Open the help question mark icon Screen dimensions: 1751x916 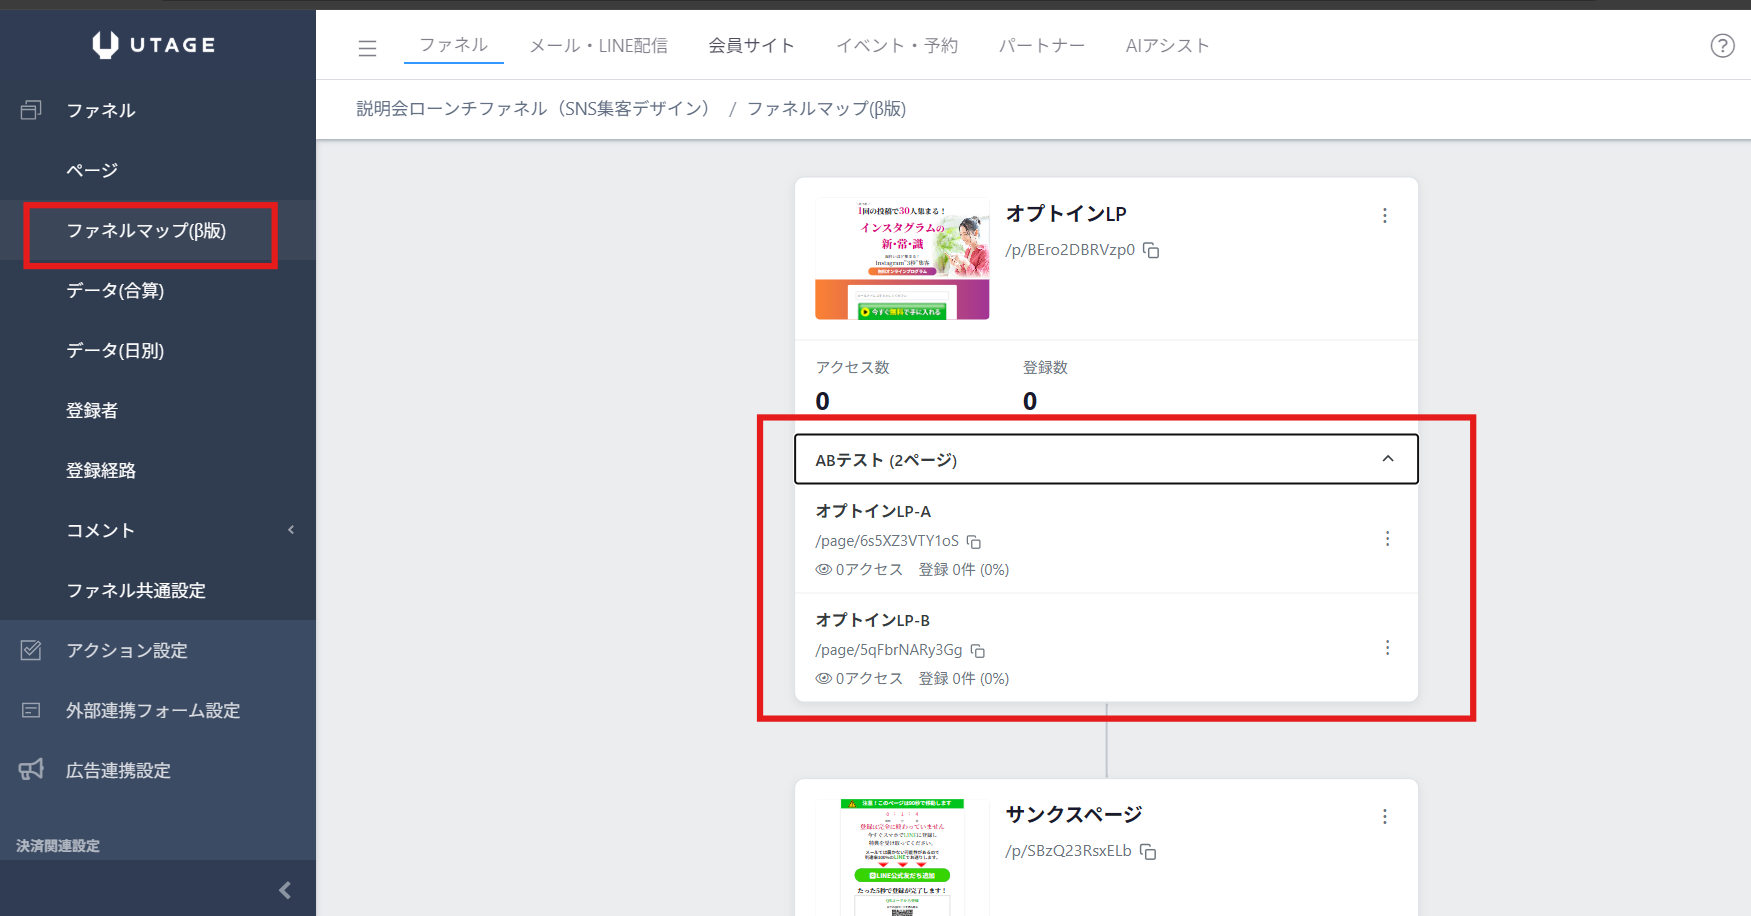1722,46
